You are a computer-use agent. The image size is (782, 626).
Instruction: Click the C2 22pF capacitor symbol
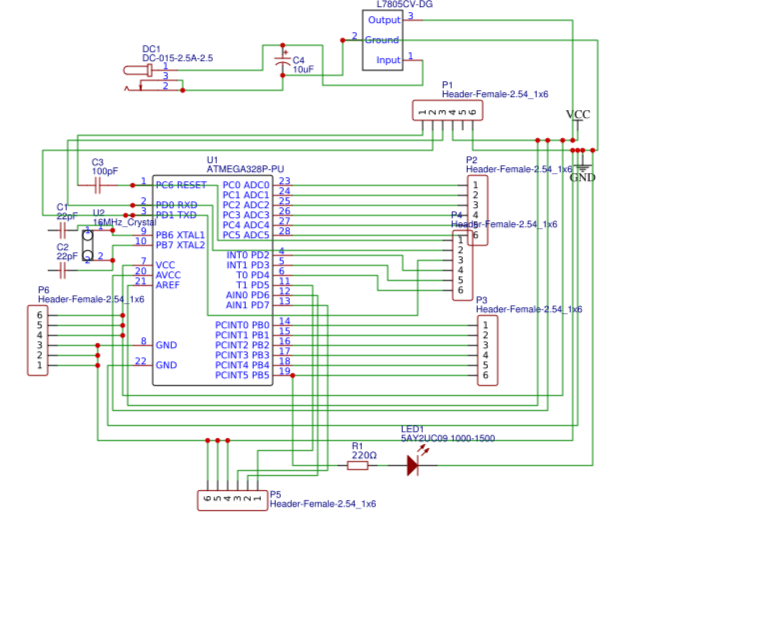click(64, 270)
